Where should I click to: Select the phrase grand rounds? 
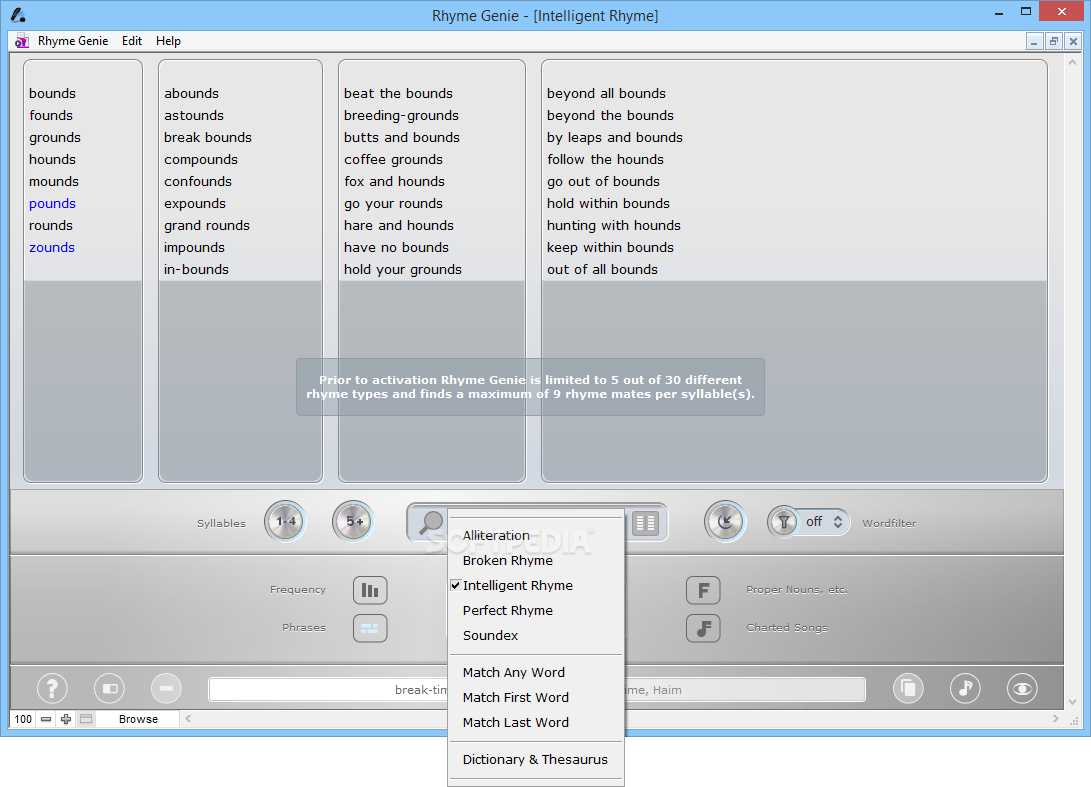click(207, 225)
